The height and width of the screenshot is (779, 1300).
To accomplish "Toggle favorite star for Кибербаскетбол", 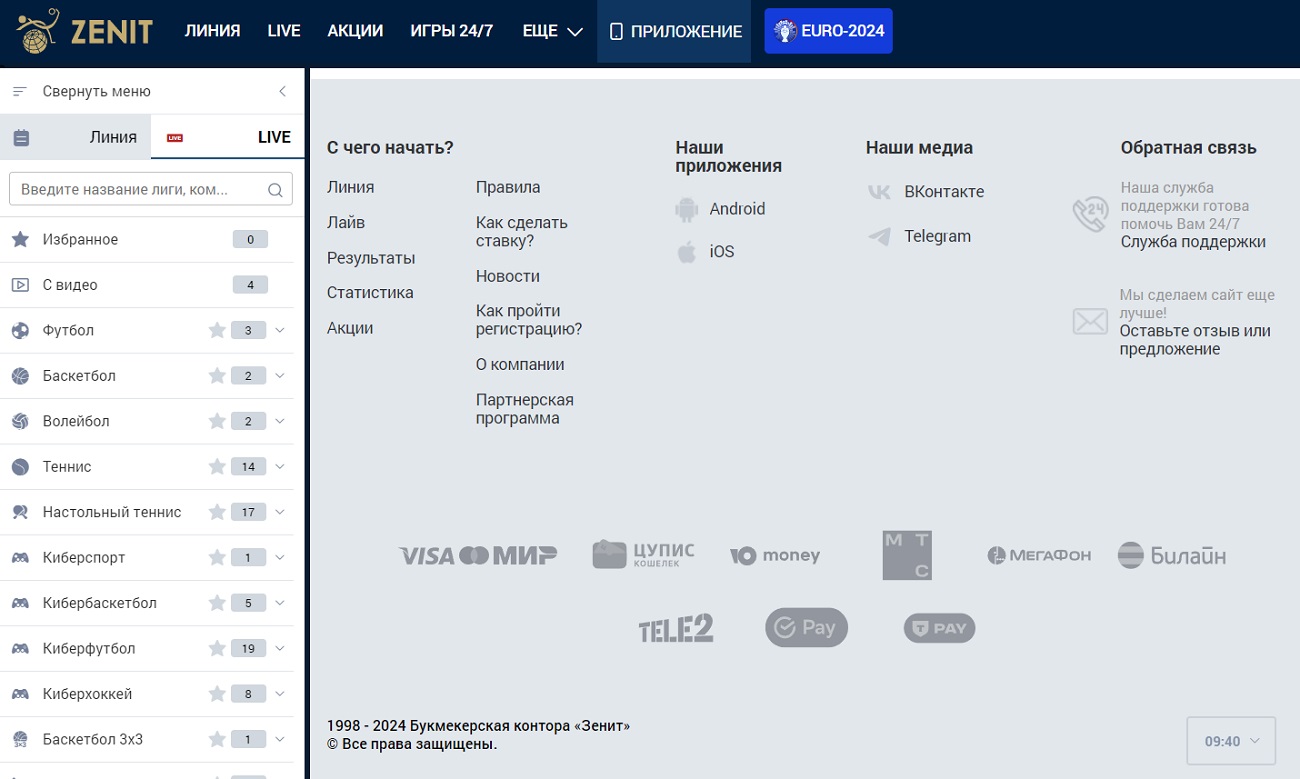I will point(217,603).
